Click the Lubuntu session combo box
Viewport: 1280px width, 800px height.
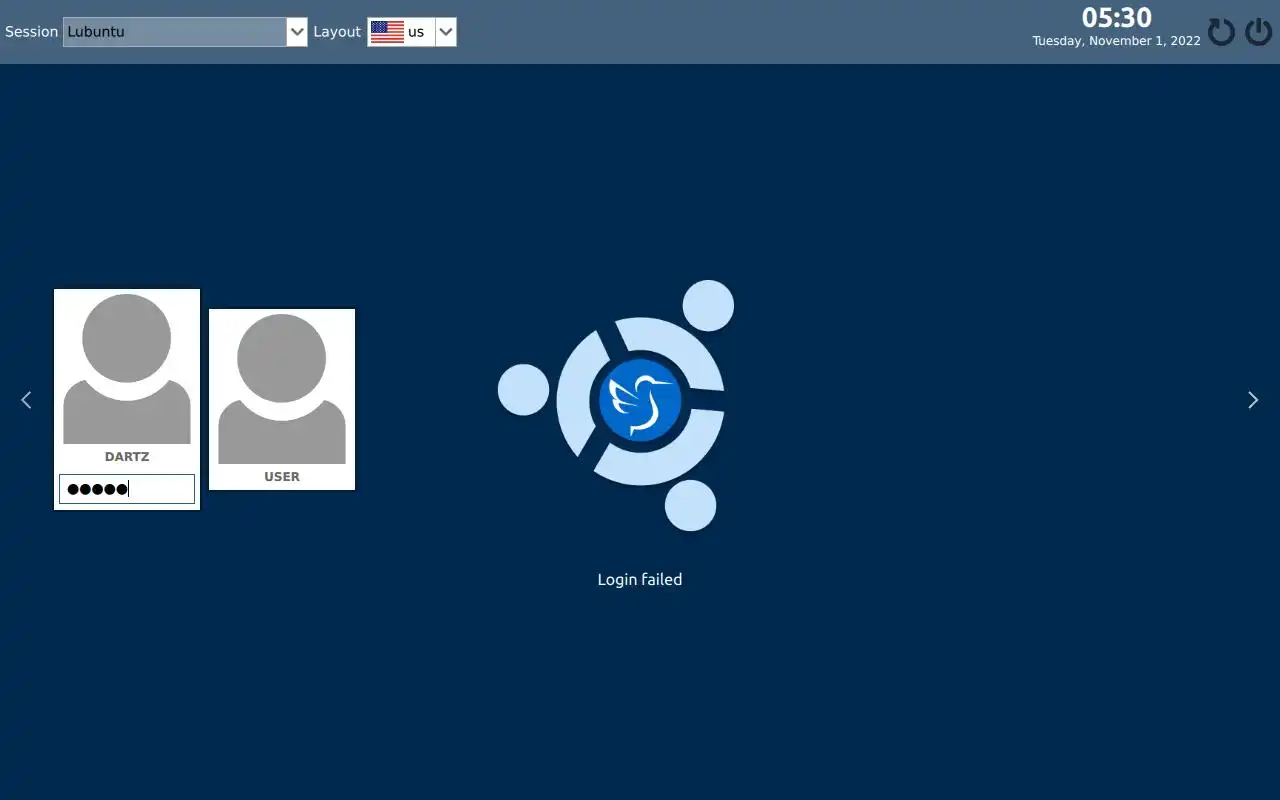click(x=185, y=32)
